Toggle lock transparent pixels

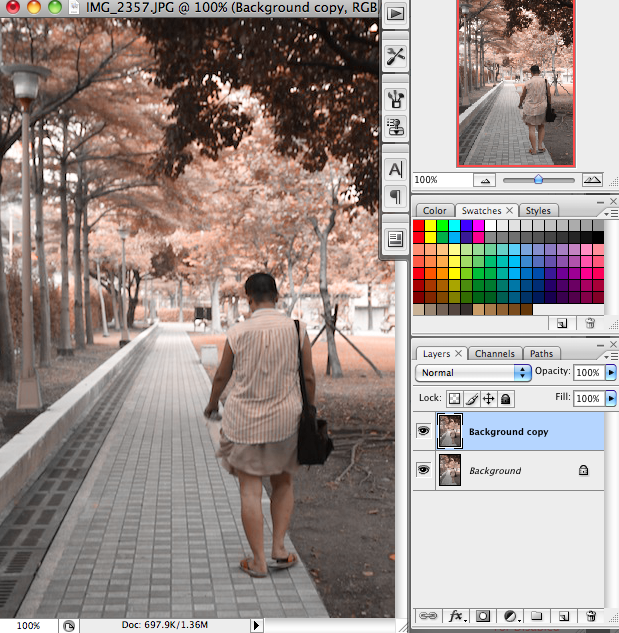pyautogui.click(x=454, y=399)
